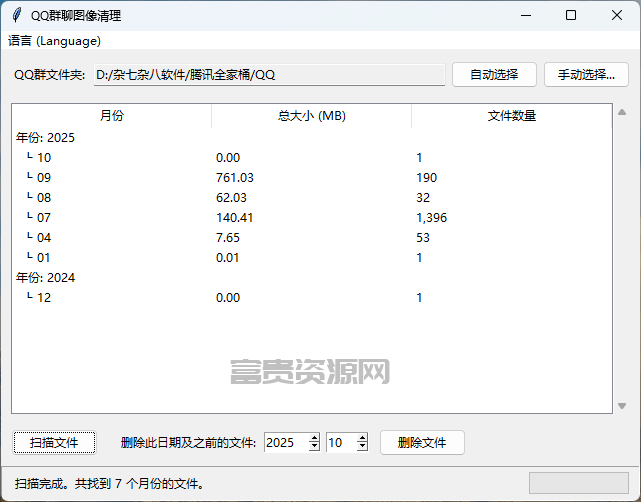Click the file count 1,396
The width and height of the screenshot is (641, 502).
[432, 218]
